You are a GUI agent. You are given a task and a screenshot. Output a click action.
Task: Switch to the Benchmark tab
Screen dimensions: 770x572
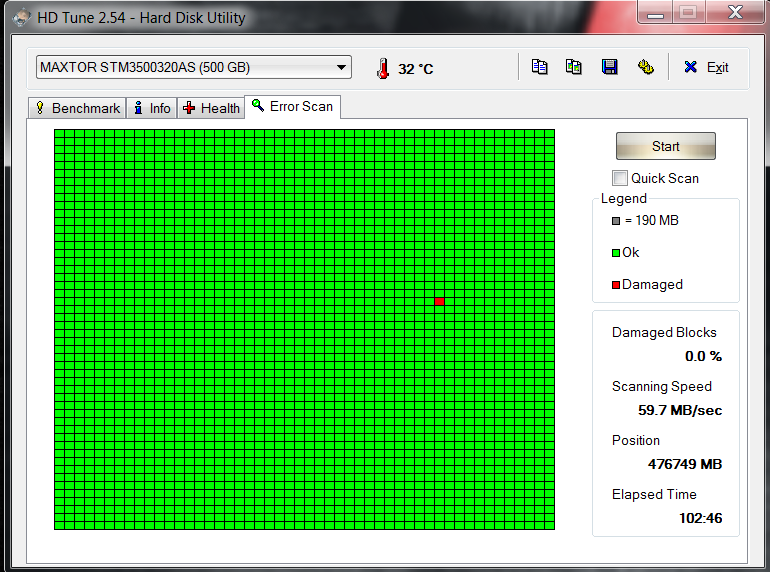77,108
